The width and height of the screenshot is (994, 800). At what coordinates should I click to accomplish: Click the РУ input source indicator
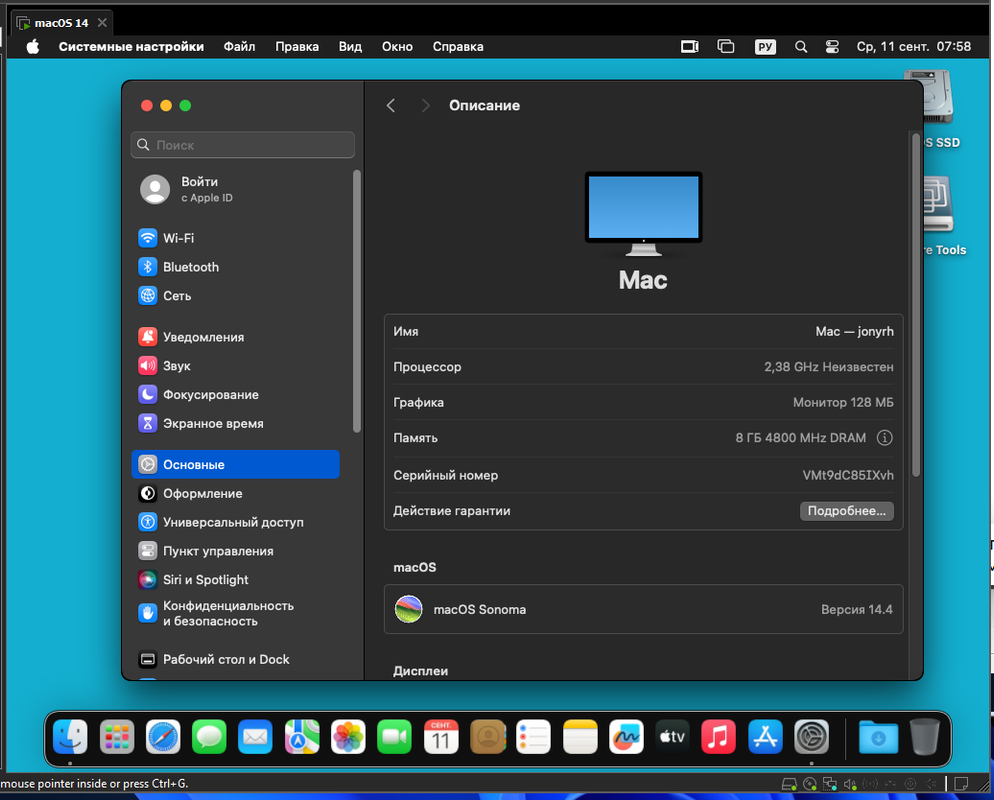765,47
